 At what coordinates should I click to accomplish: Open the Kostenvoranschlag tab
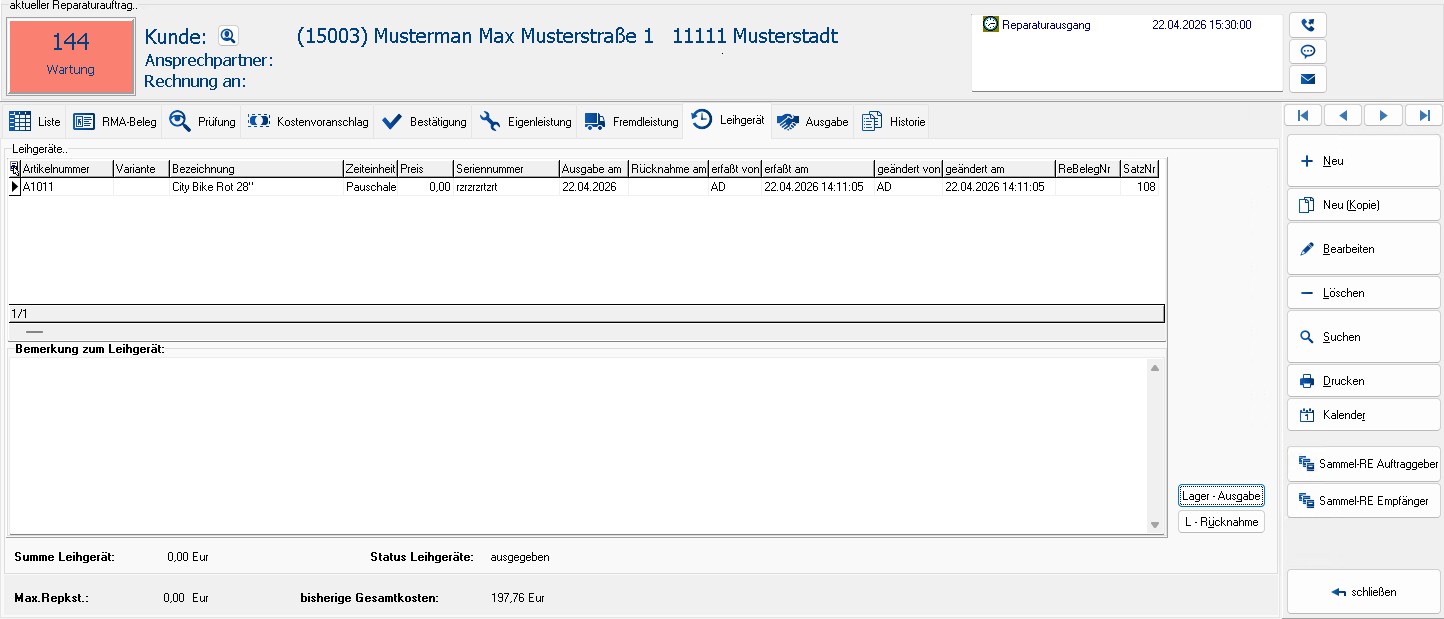point(309,122)
